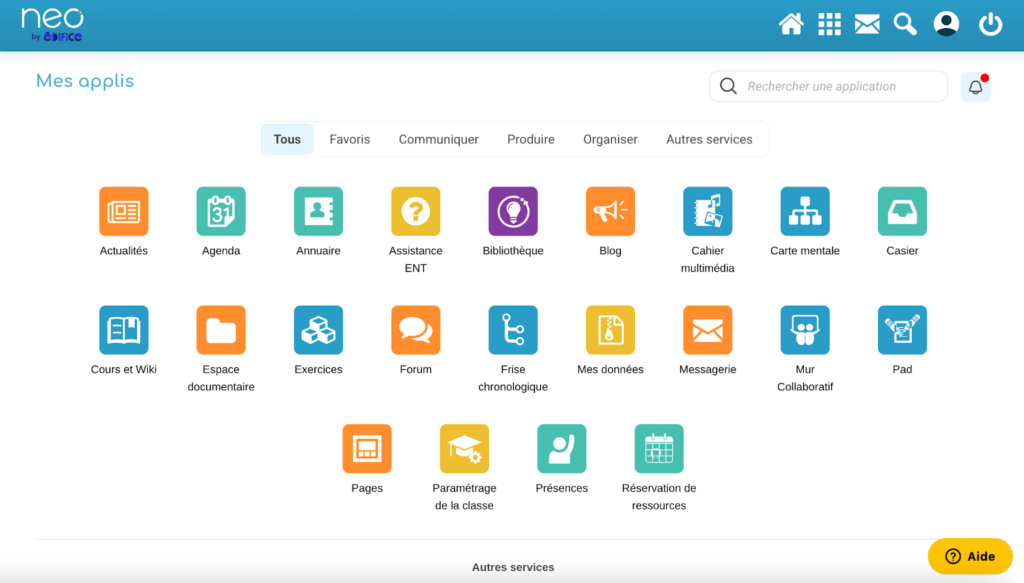The width and height of the screenshot is (1024, 583).
Task: Open the Casier app
Action: pos(902,212)
